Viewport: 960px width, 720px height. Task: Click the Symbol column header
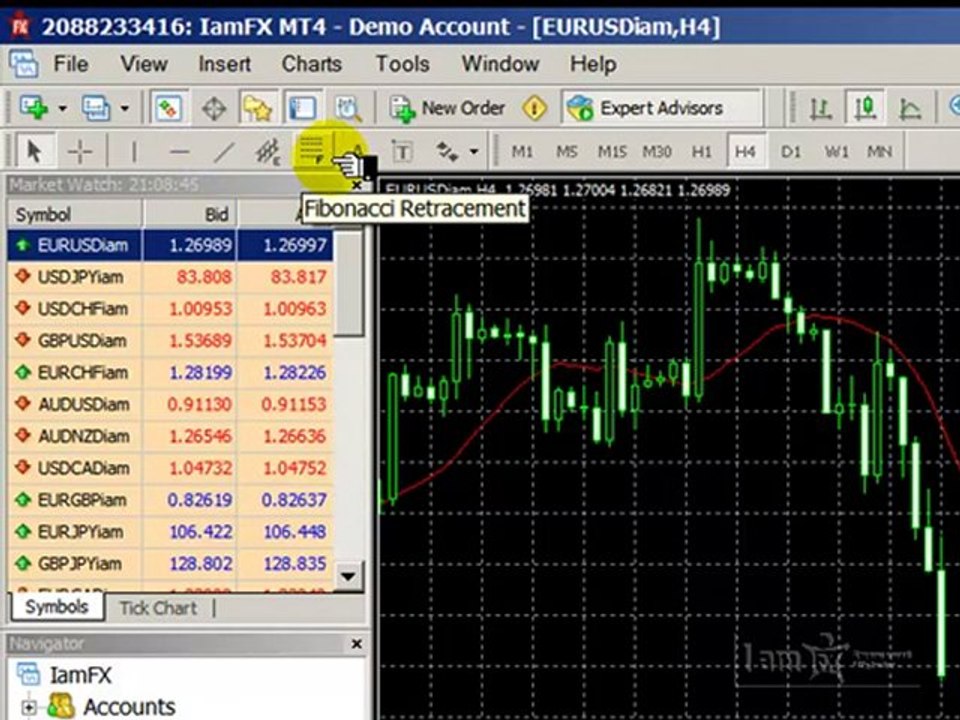pos(75,214)
